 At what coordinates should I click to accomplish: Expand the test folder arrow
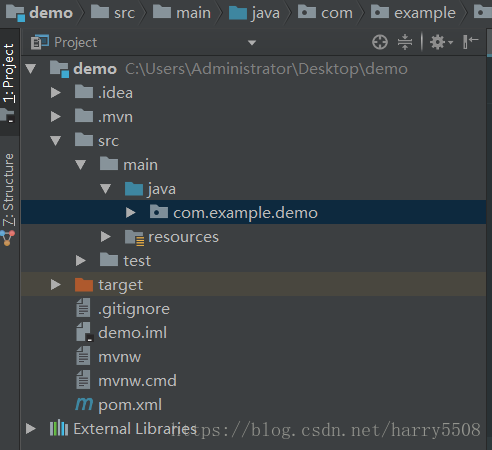[81, 260]
